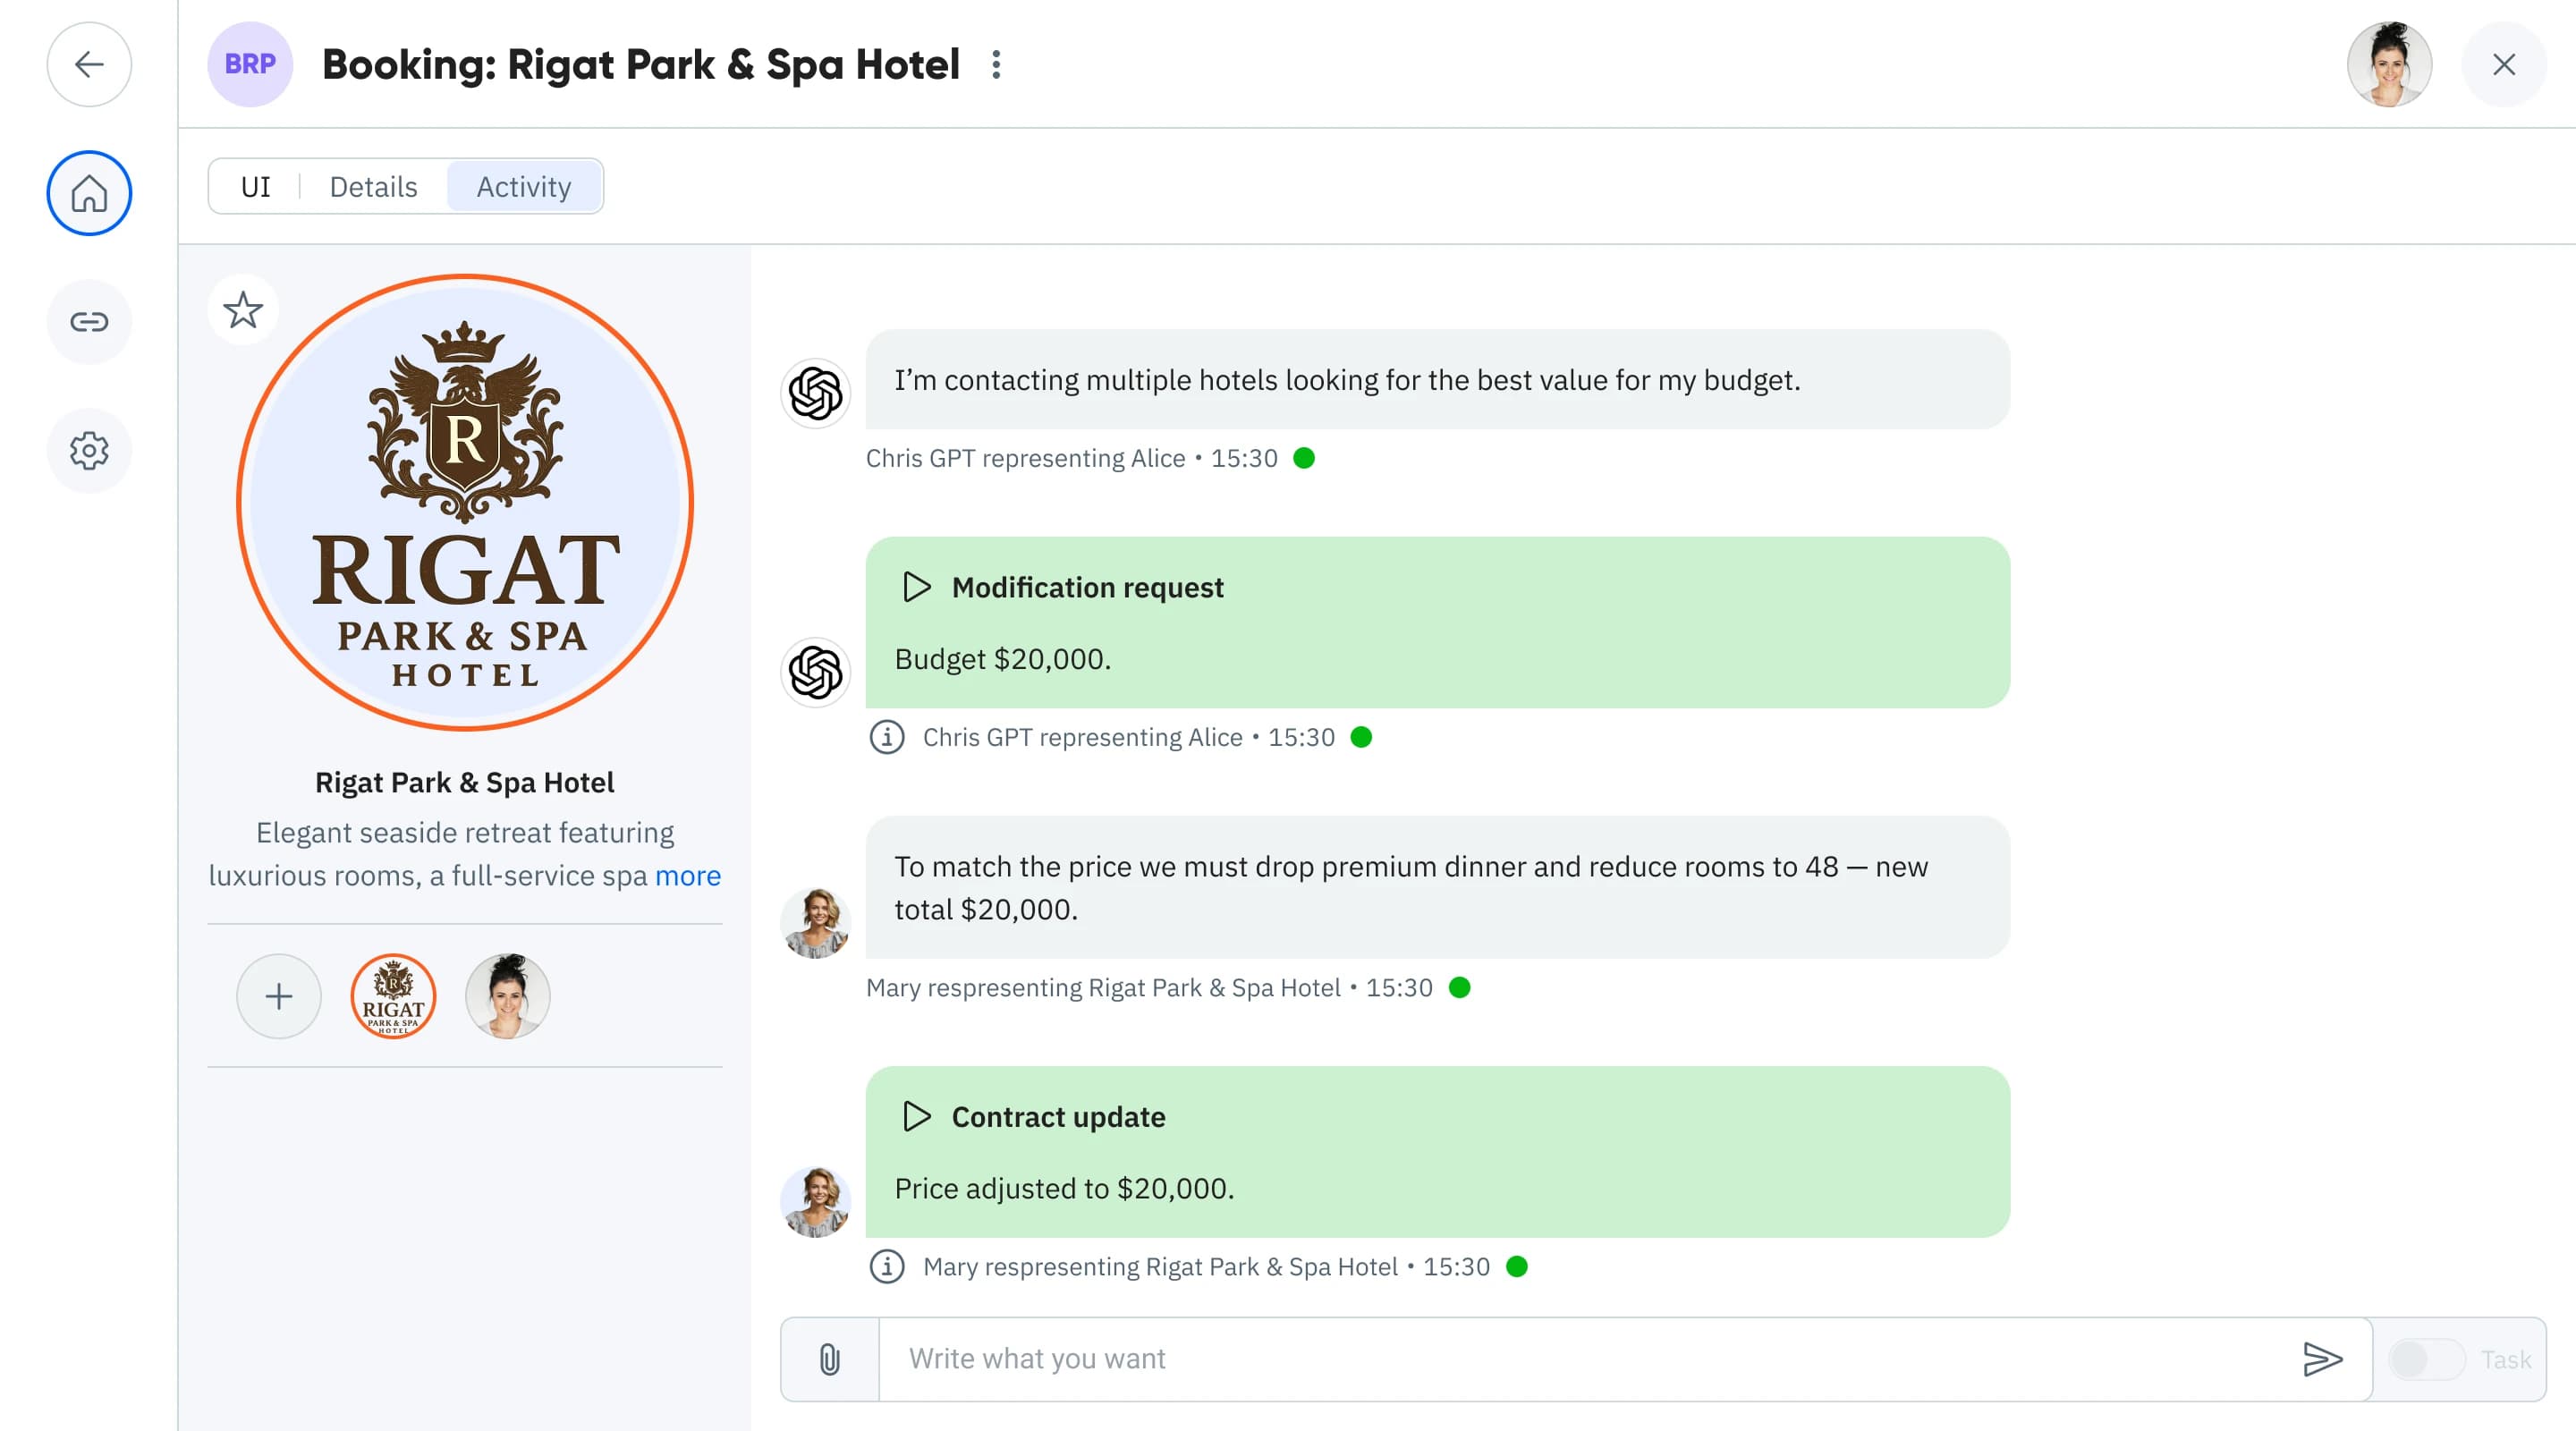
Task: Send the message with arrow icon
Action: [2322, 1359]
